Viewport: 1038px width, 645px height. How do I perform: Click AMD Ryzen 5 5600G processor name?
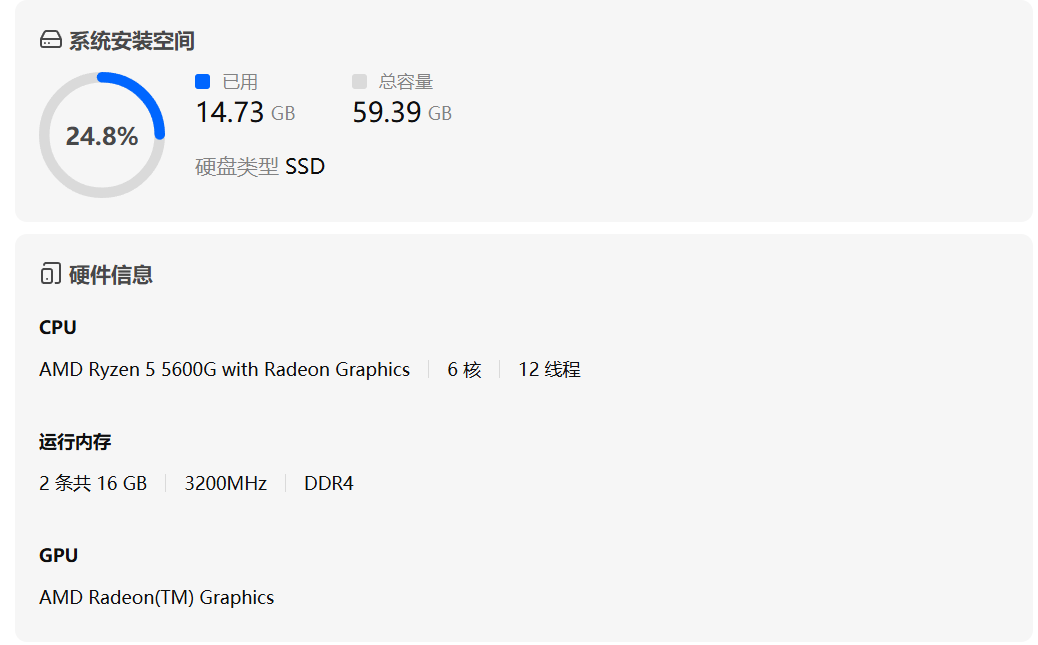224,369
